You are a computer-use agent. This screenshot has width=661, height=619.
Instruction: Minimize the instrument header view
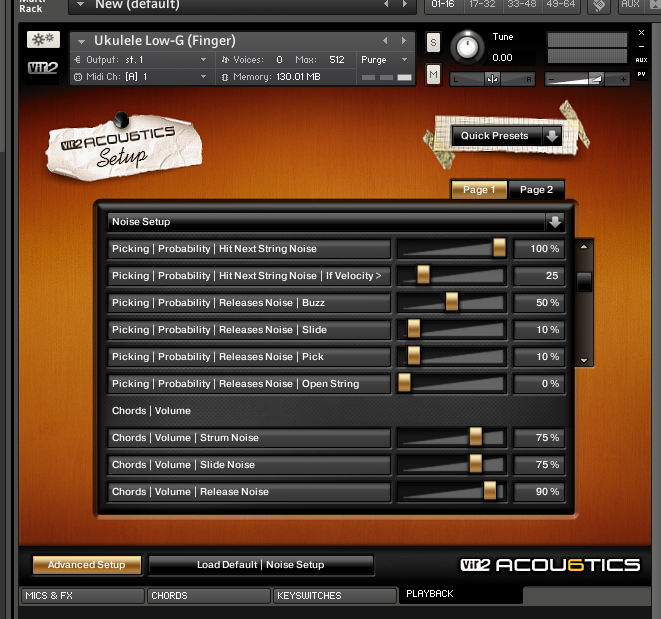coord(641,46)
